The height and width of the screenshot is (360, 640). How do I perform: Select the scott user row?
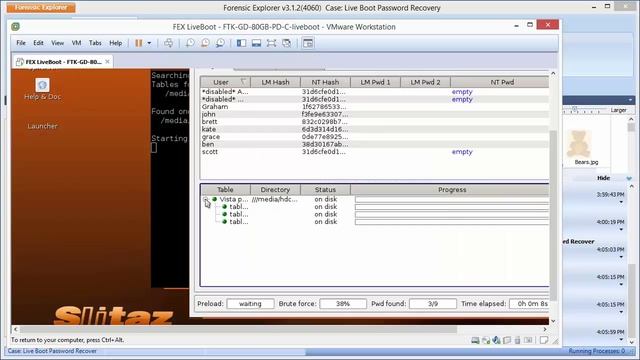pyautogui.click(x=374, y=151)
